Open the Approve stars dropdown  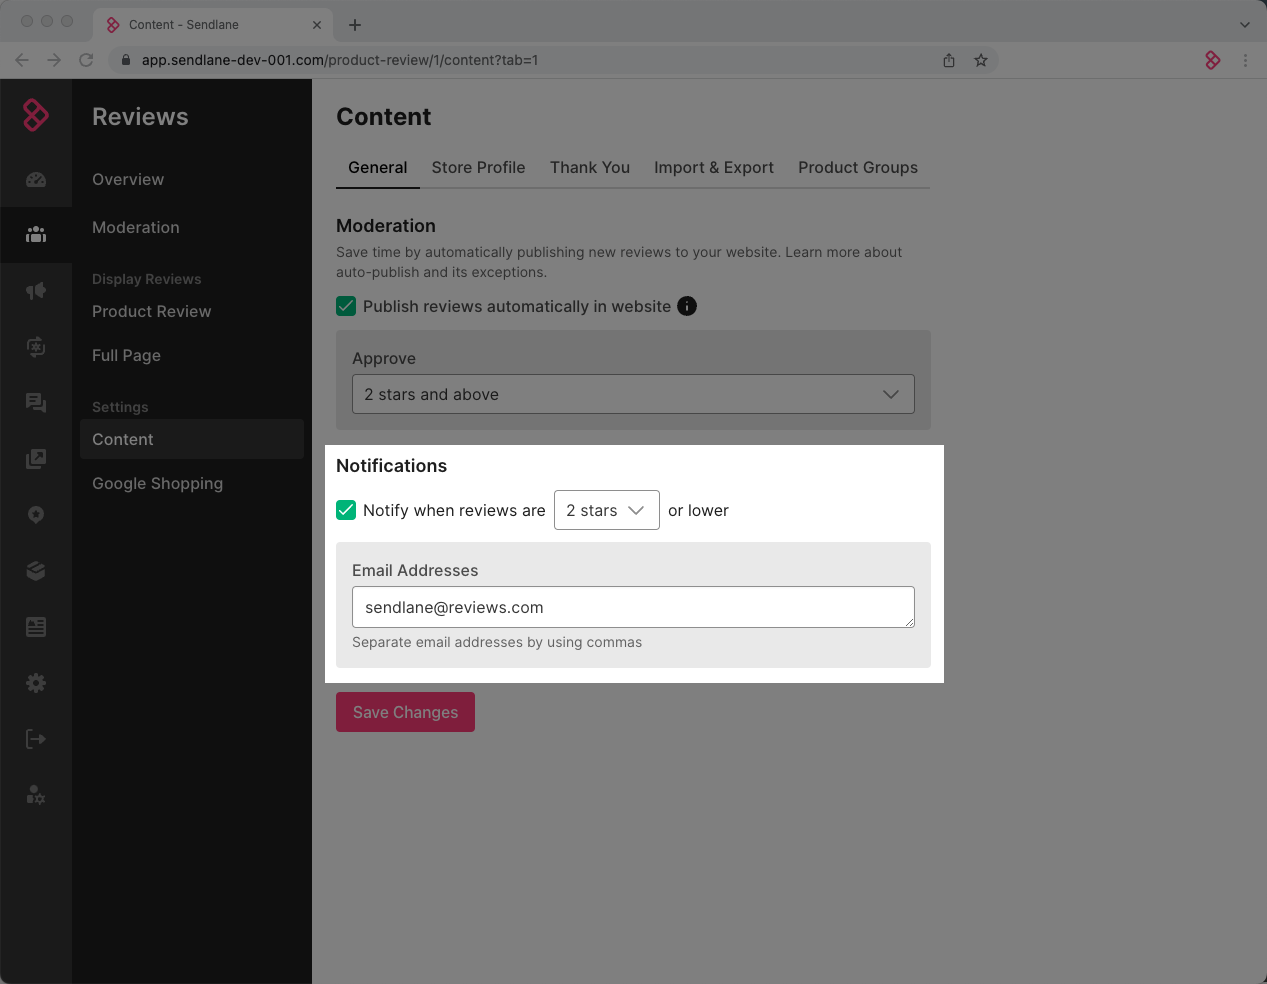[x=633, y=394]
